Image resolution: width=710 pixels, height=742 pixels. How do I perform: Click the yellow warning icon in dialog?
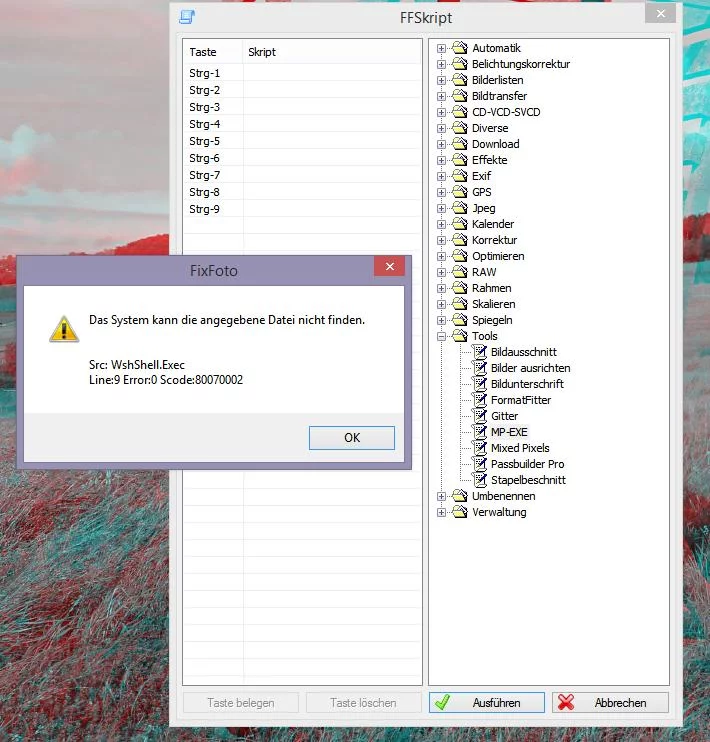[64, 329]
